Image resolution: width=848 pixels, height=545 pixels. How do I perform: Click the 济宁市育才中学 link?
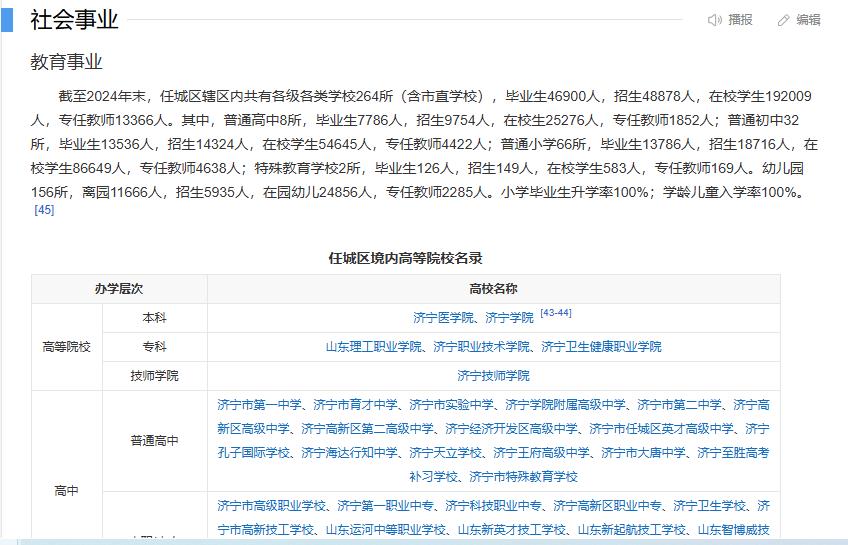pos(355,405)
